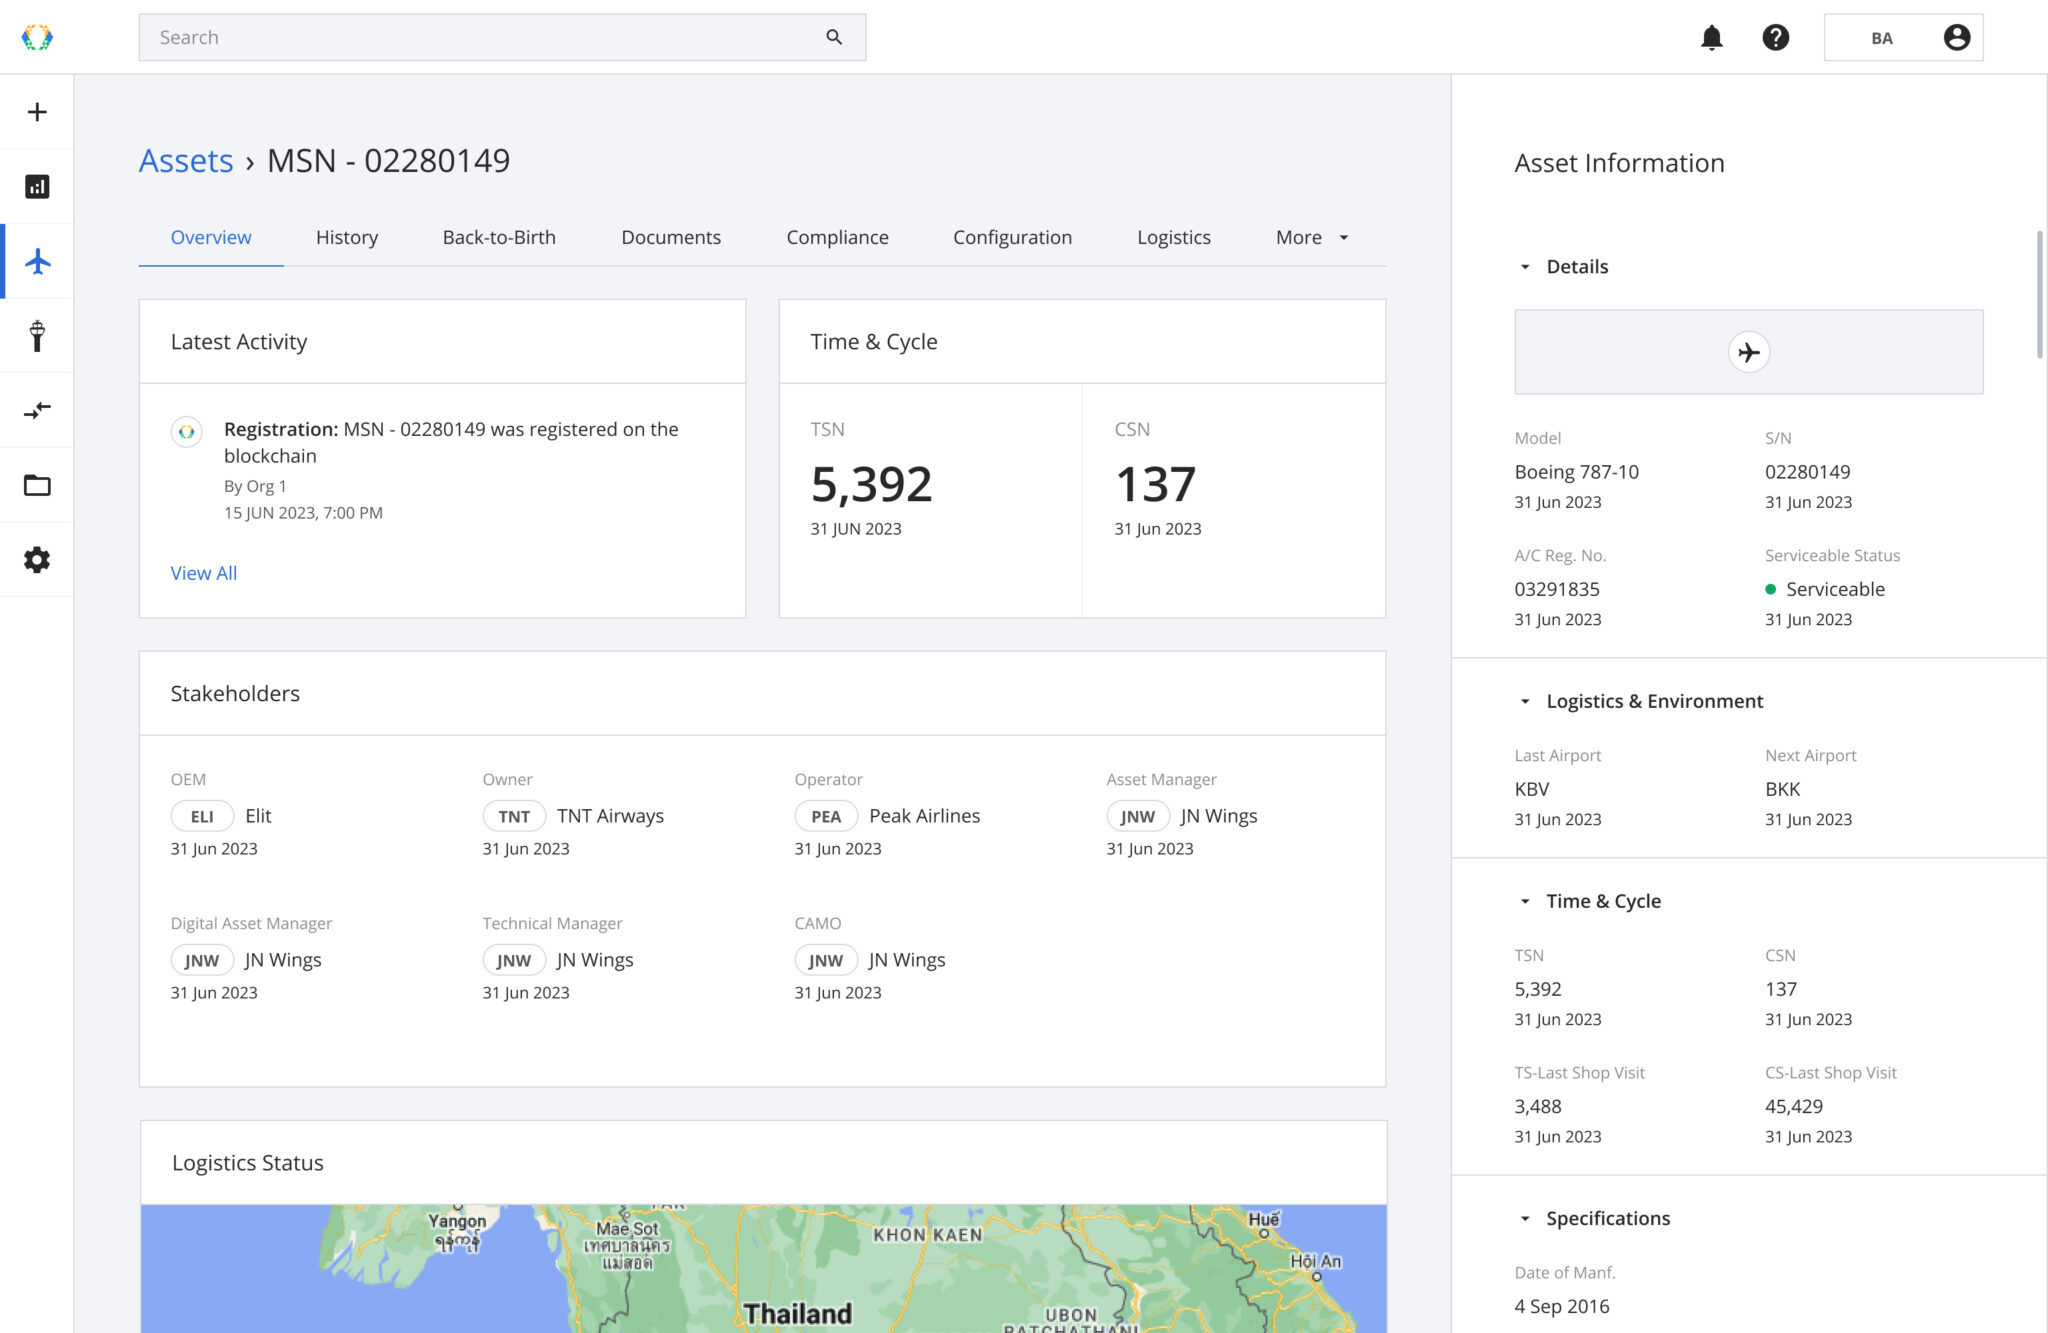Click the search magnifier icon
The image size is (2048, 1333).
(x=834, y=37)
